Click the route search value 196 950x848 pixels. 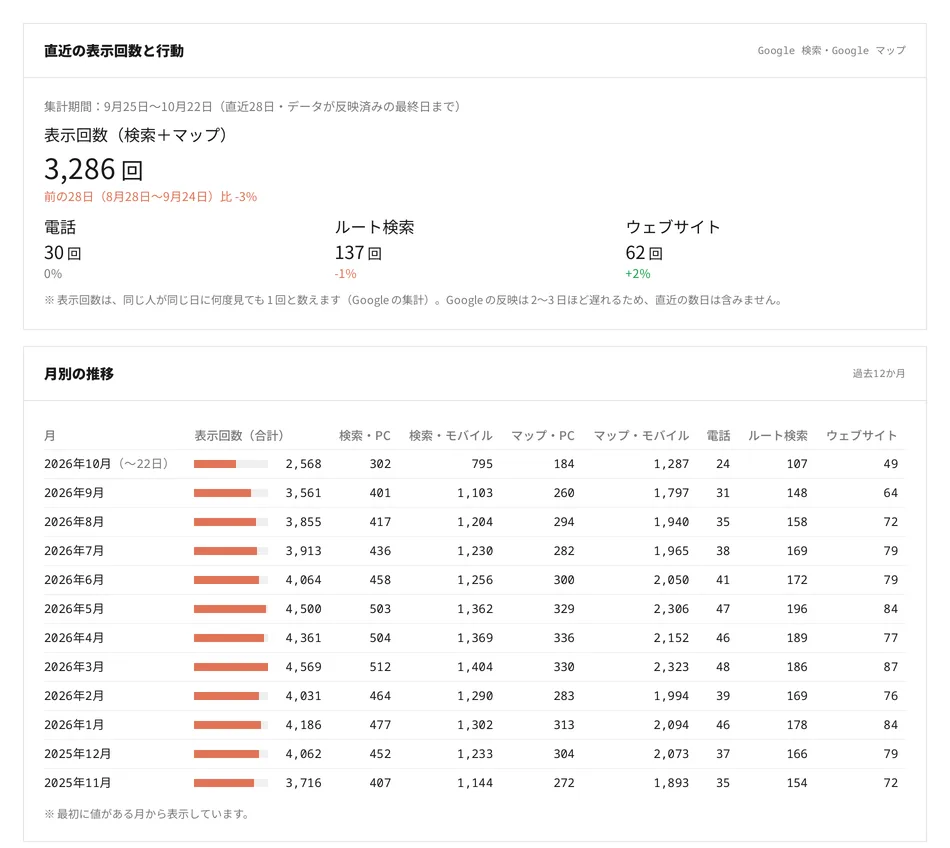[x=797, y=609]
